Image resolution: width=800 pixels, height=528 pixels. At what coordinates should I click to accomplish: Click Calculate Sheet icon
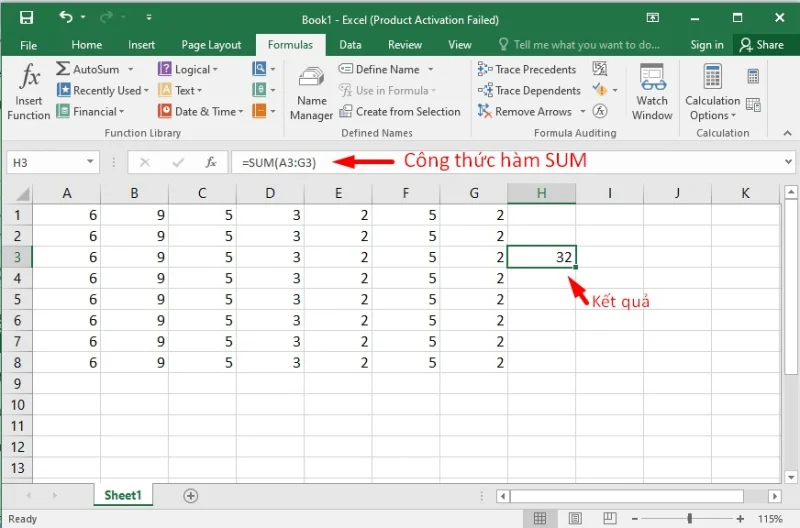click(x=753, y=105)
